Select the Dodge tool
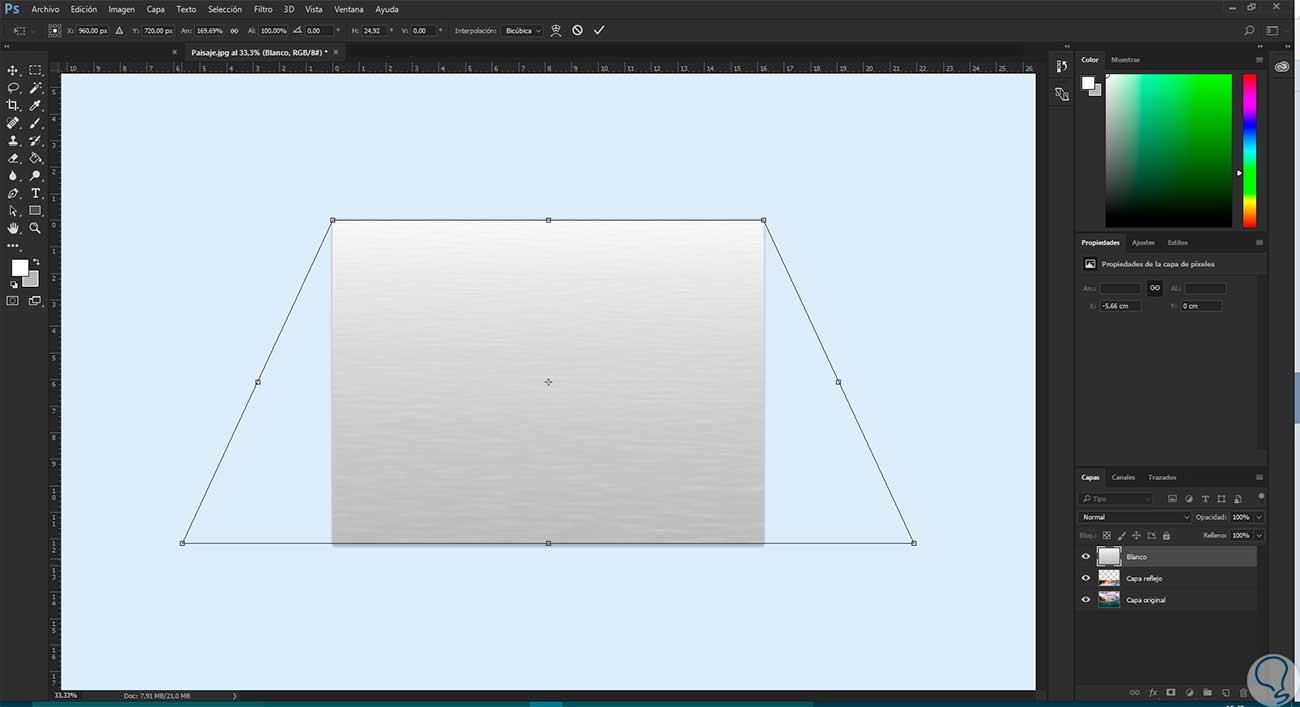Screen dimensions: 1300x707 35,176
